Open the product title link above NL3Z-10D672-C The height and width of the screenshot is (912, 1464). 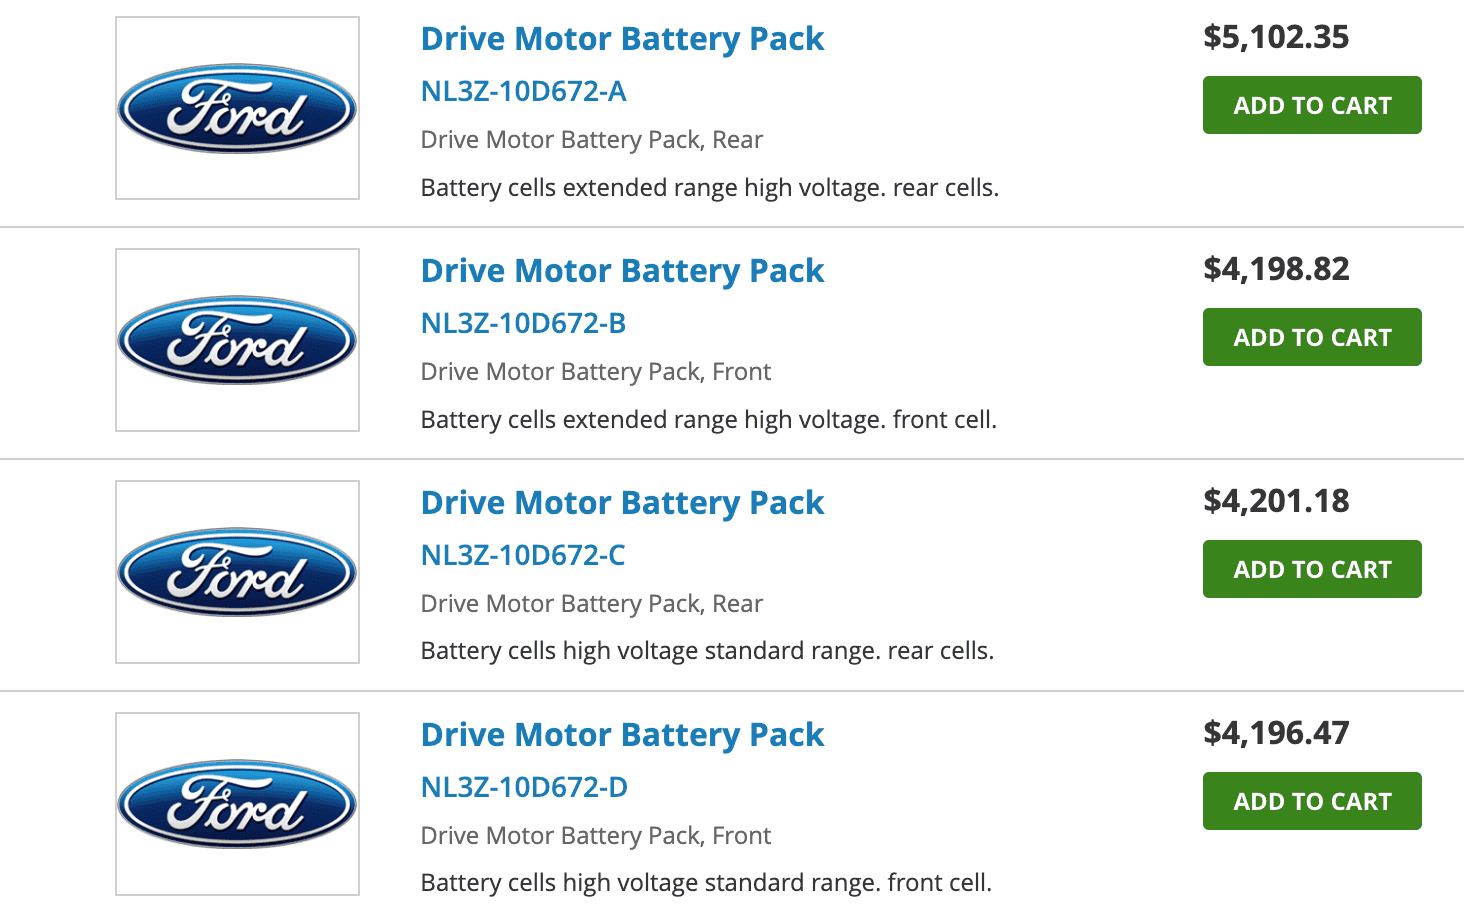click(622, 503)
